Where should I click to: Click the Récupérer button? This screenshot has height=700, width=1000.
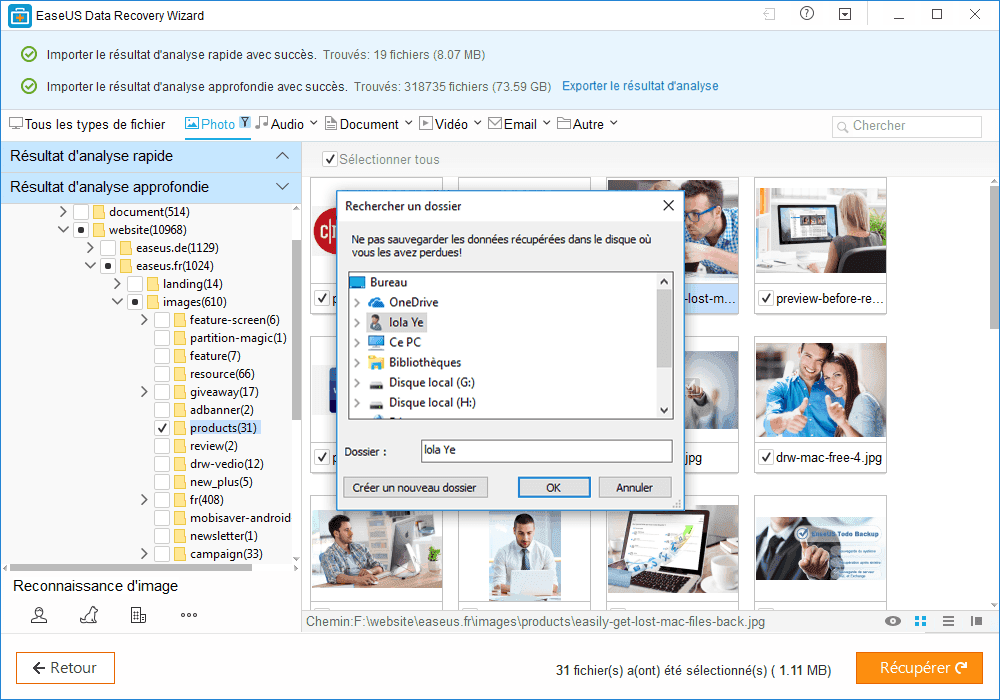(919, 667)
